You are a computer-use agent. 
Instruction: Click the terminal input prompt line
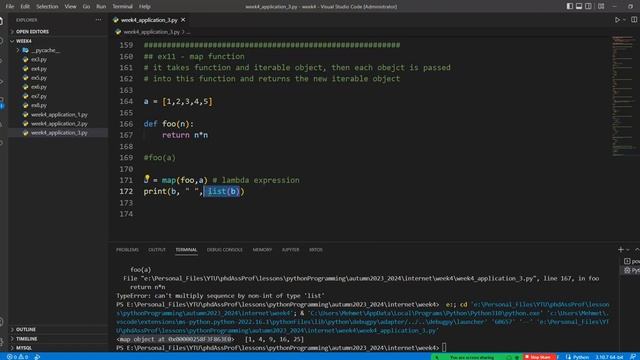(x=282, y=348)
